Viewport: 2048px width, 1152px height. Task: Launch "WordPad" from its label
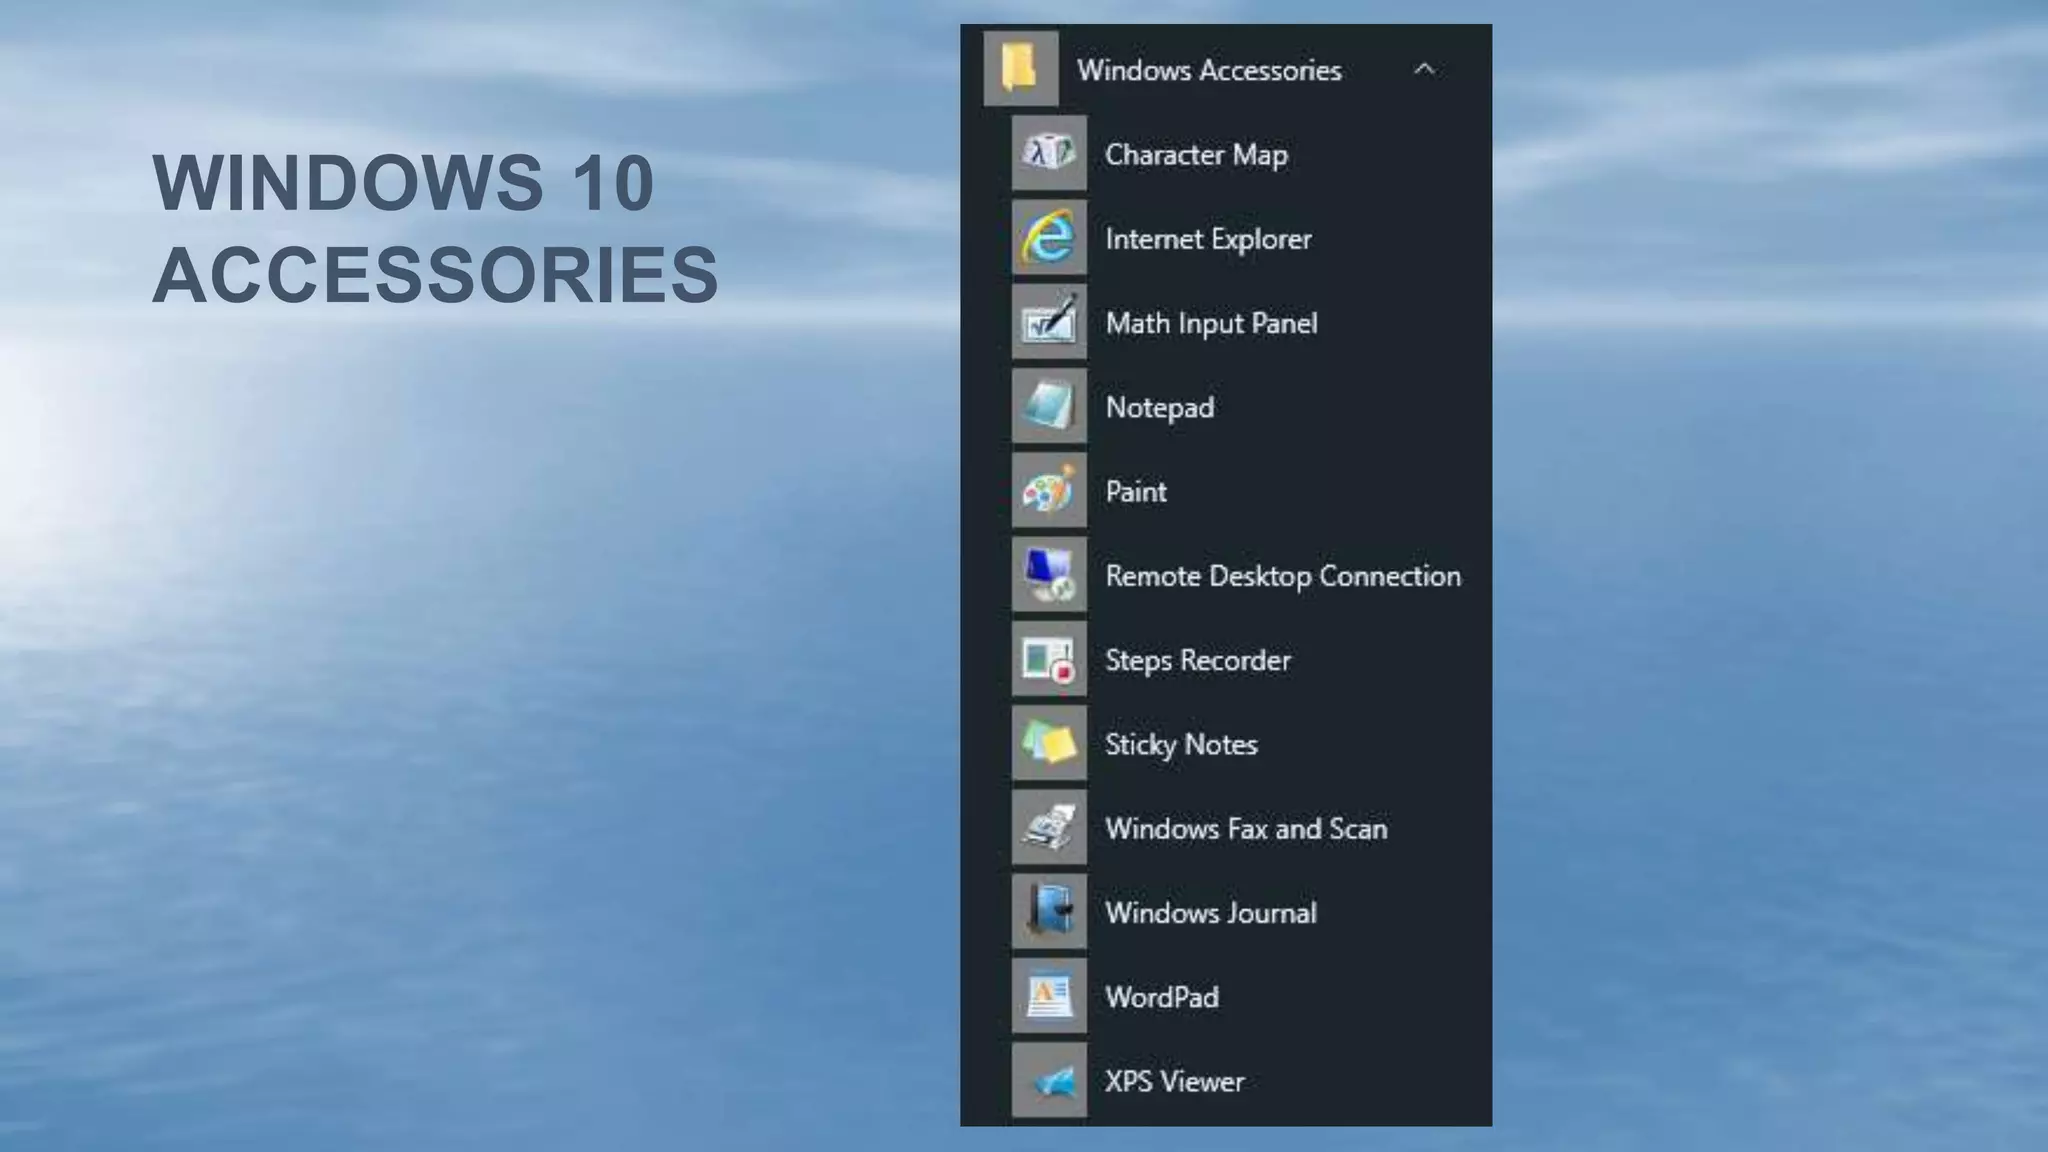(x=1162, y=997)
